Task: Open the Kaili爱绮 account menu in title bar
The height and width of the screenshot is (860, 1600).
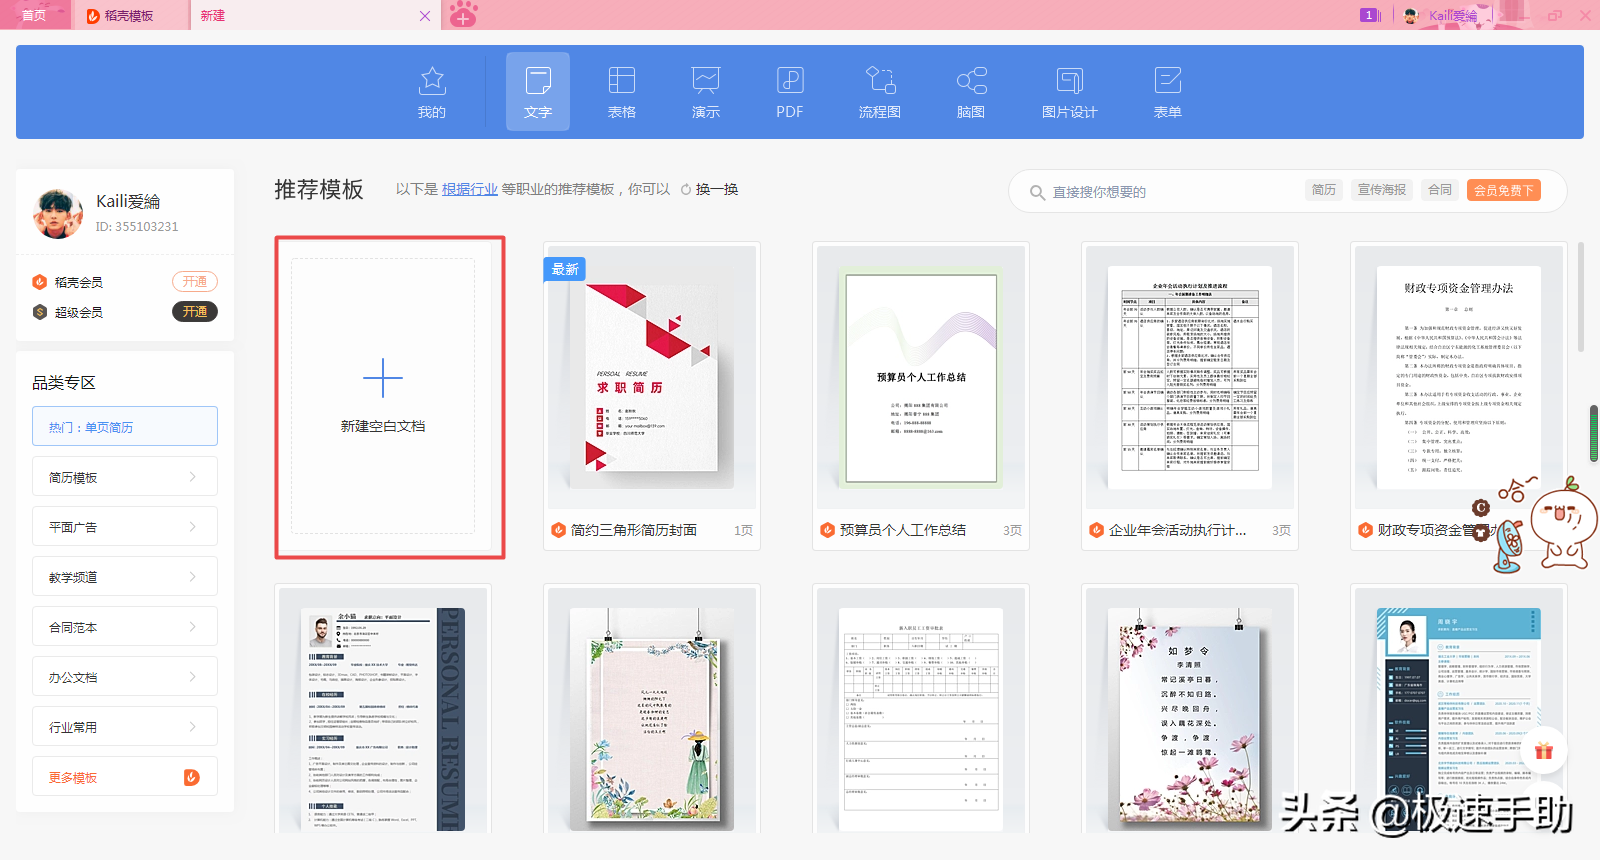Action: tap(1441, 15)
